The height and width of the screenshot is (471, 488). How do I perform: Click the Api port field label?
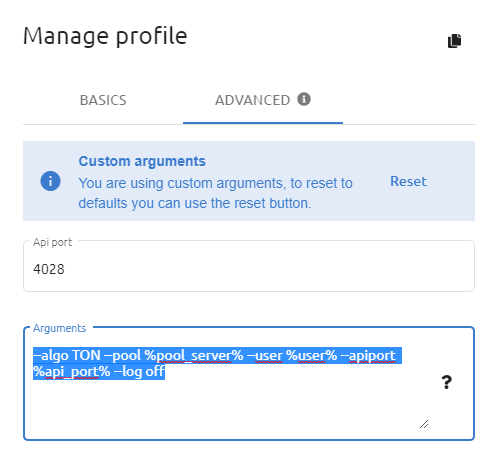click(52, 242)
